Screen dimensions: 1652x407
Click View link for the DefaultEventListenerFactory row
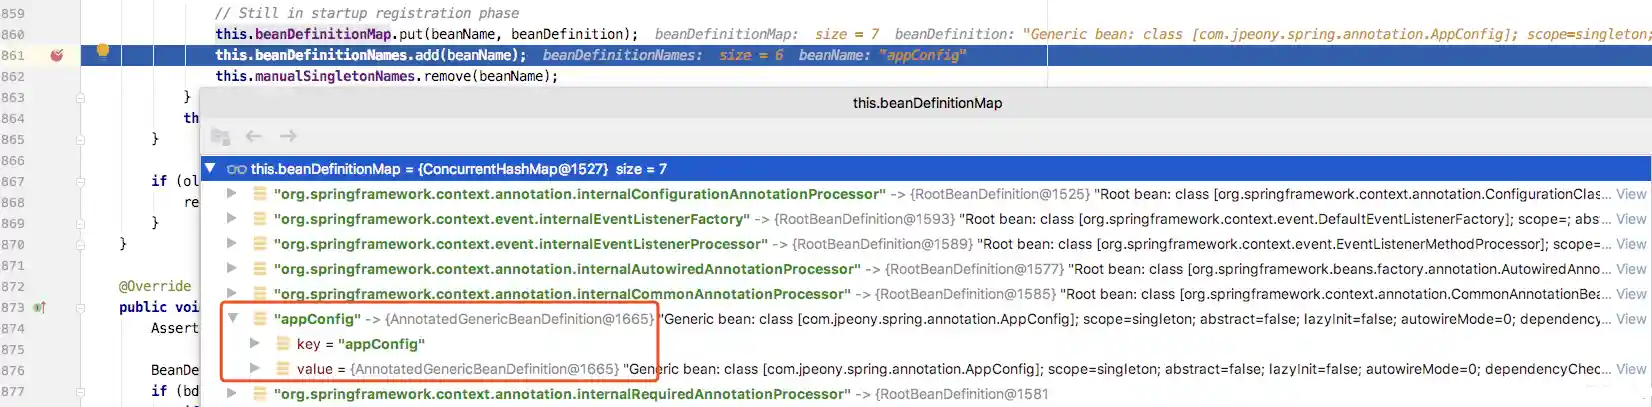tap(1631, 219)
